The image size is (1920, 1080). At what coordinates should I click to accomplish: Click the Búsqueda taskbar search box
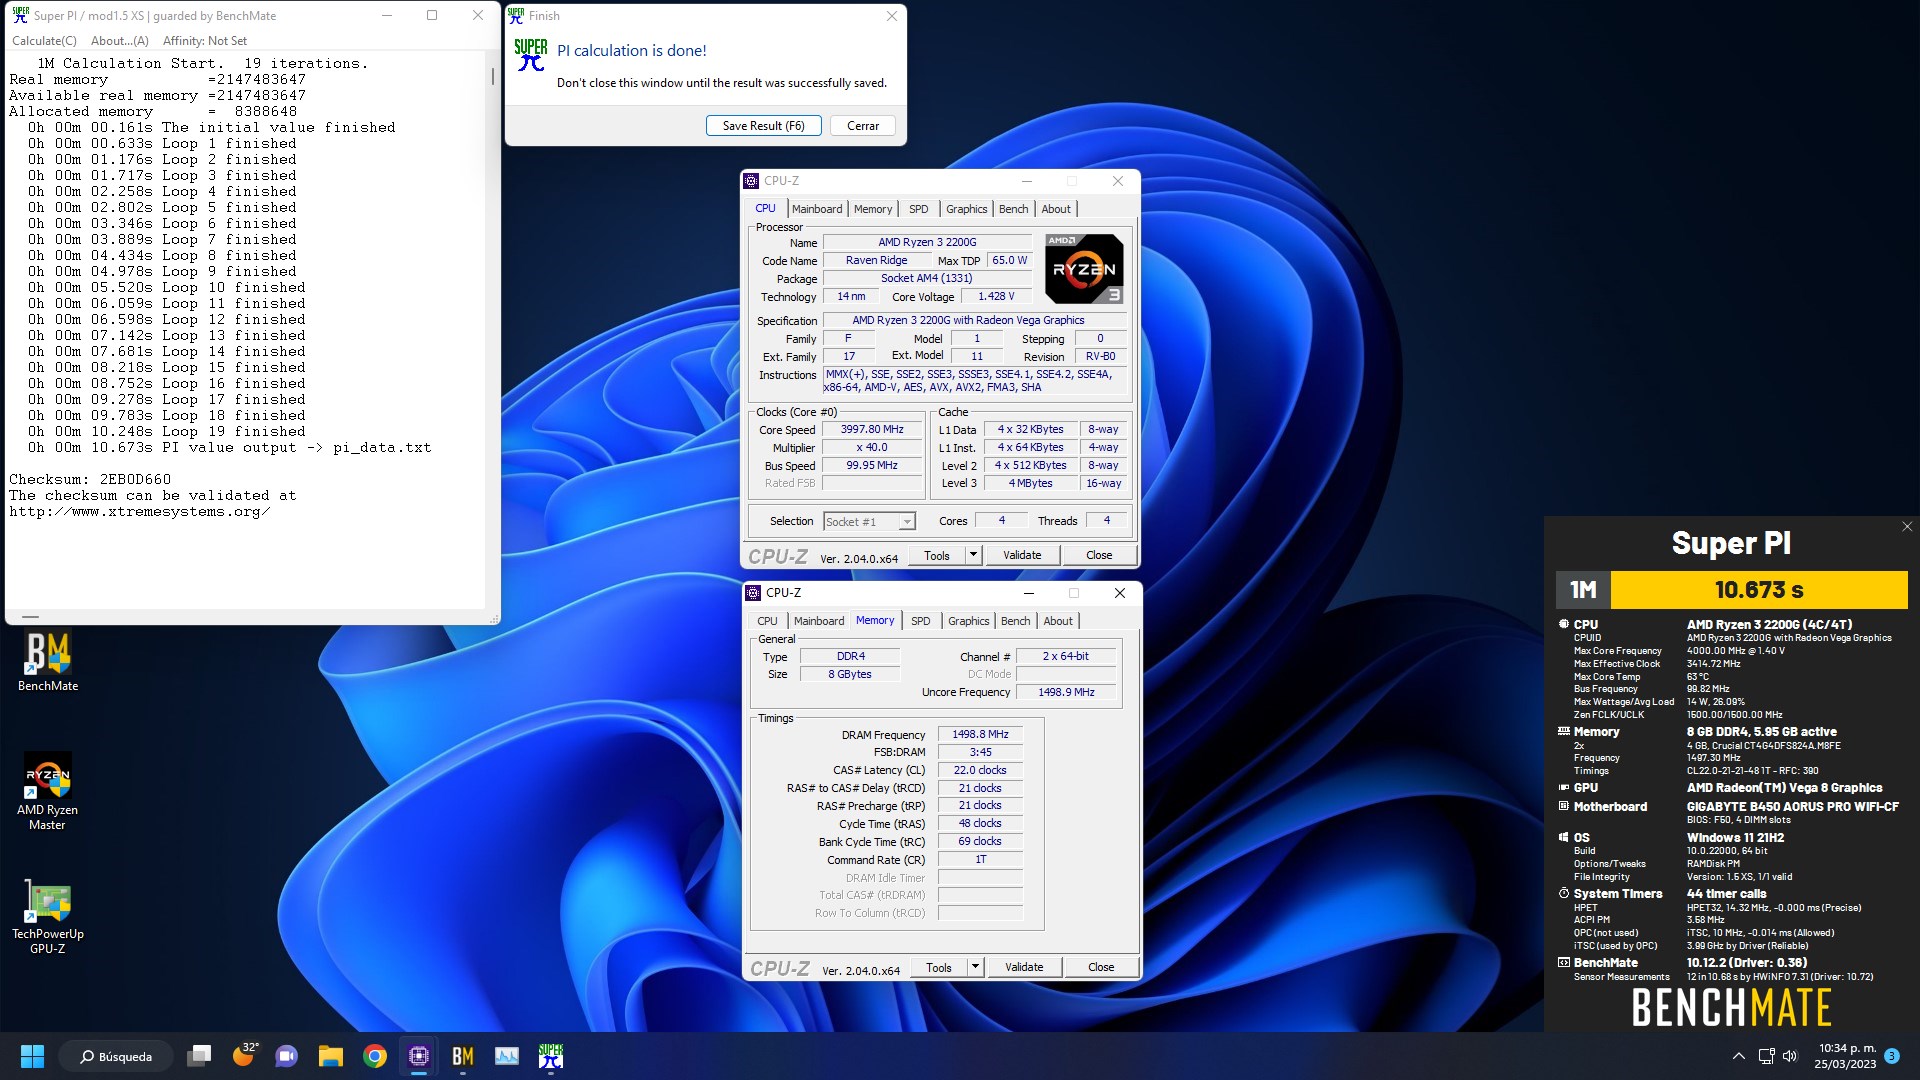pos(116,1056)
